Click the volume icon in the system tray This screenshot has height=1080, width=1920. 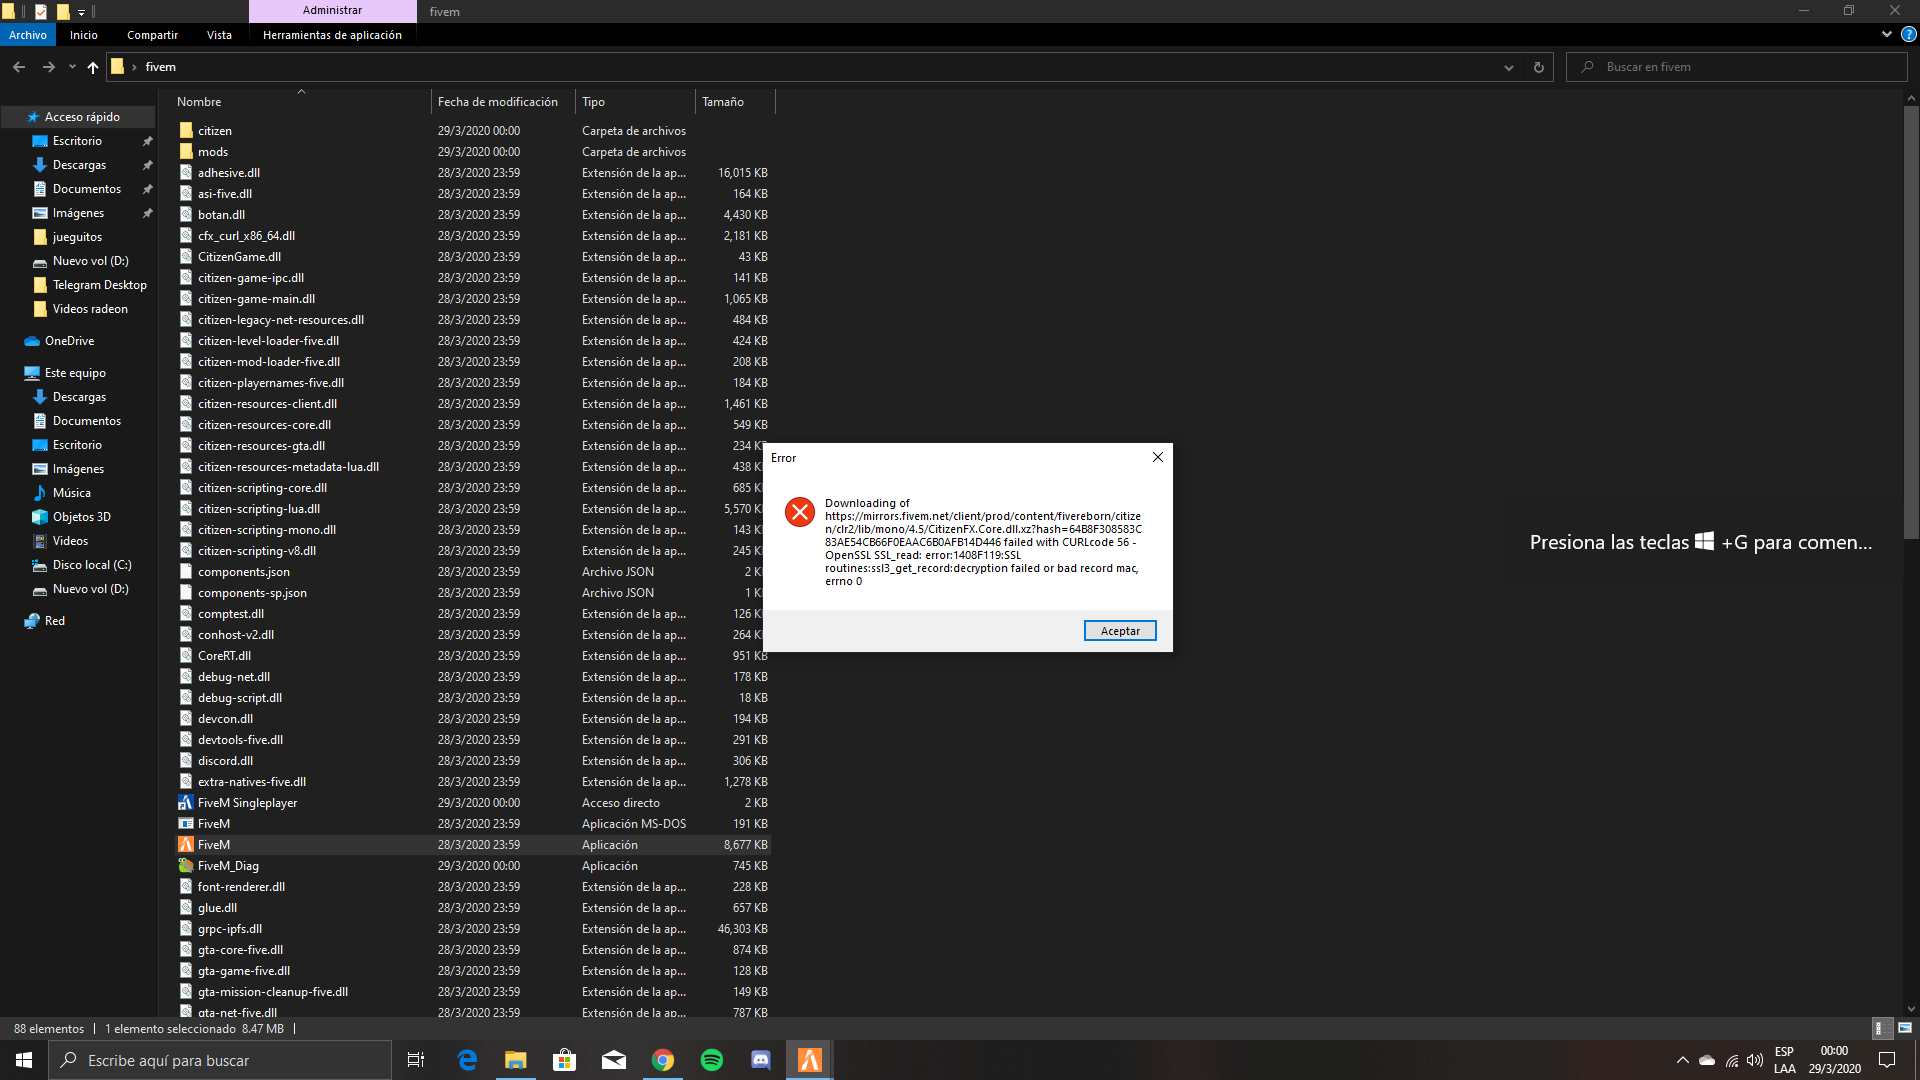pyautogui.click(x=1756, y=1062)
